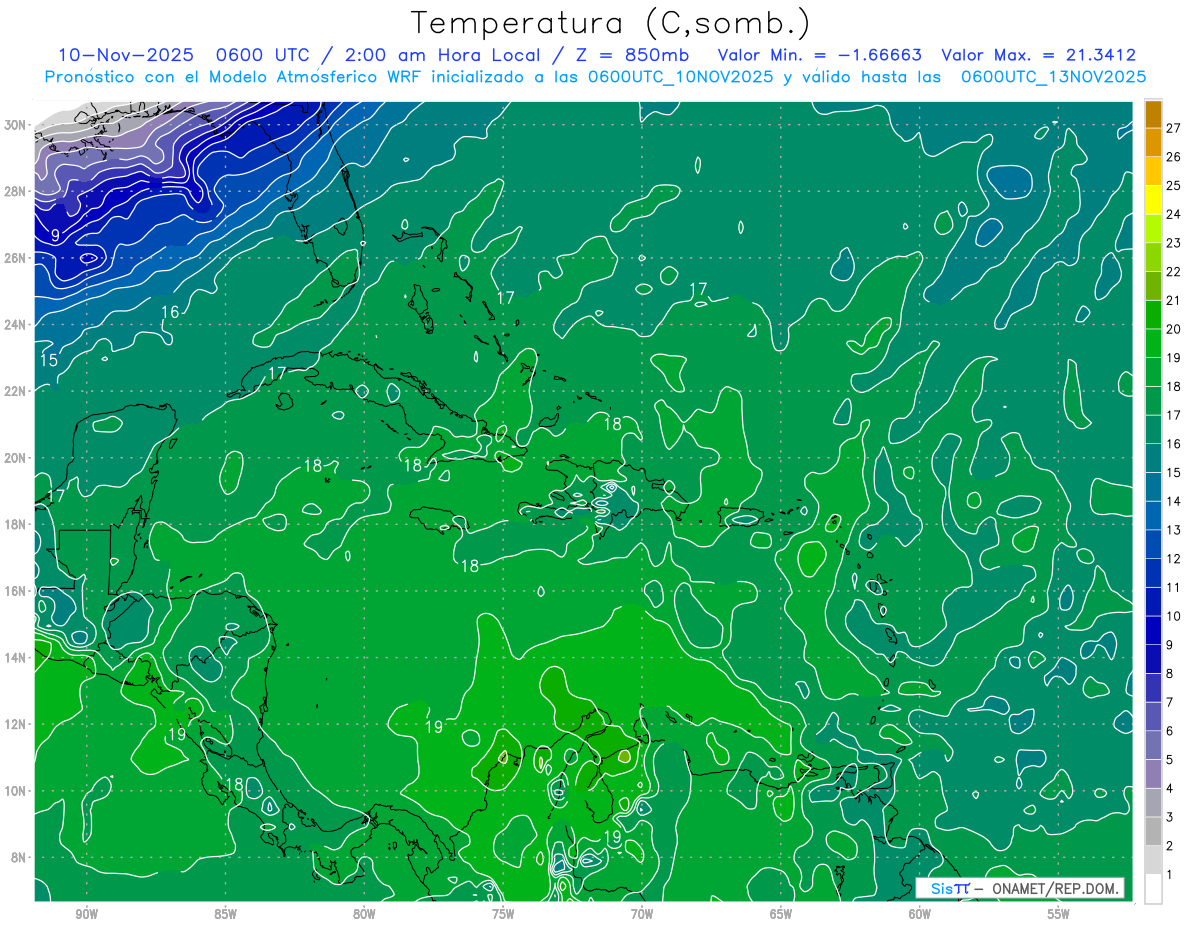The image size is (1200, 927).
Task: Click the 16N latitude axis label
Action: click(x=16, y=591)
